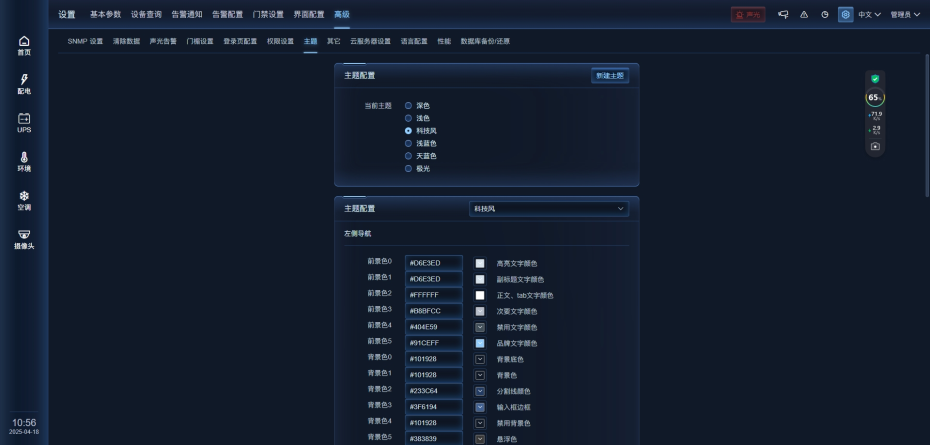
Task: Open color swatch for 品牌文字颜色 (#91CEFF)
Action: point(480,343)
